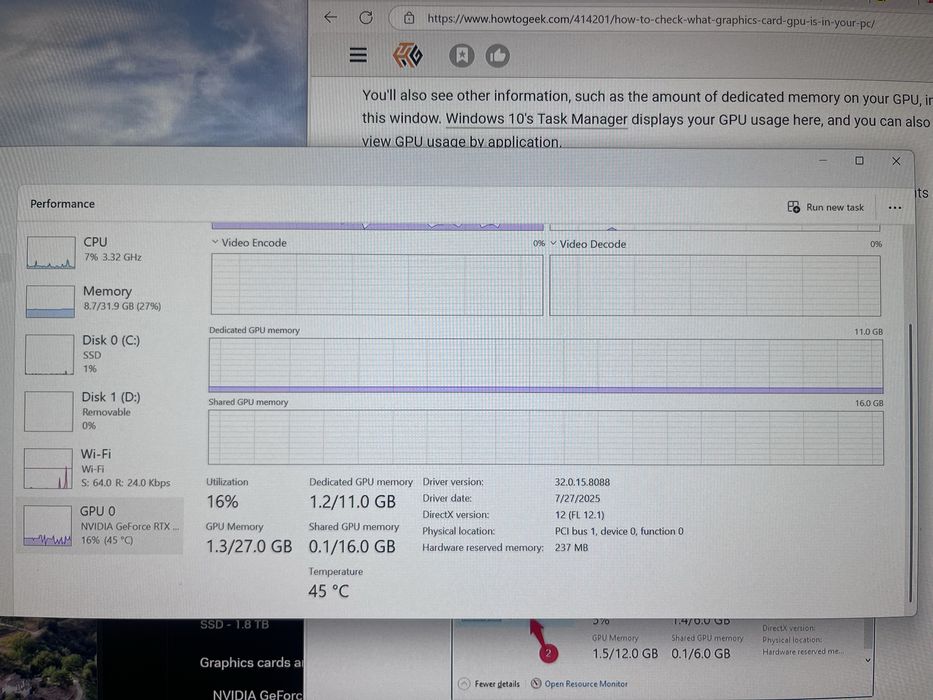Select the 1.2/11.0 GB dedicated memory value

point(352,502)
